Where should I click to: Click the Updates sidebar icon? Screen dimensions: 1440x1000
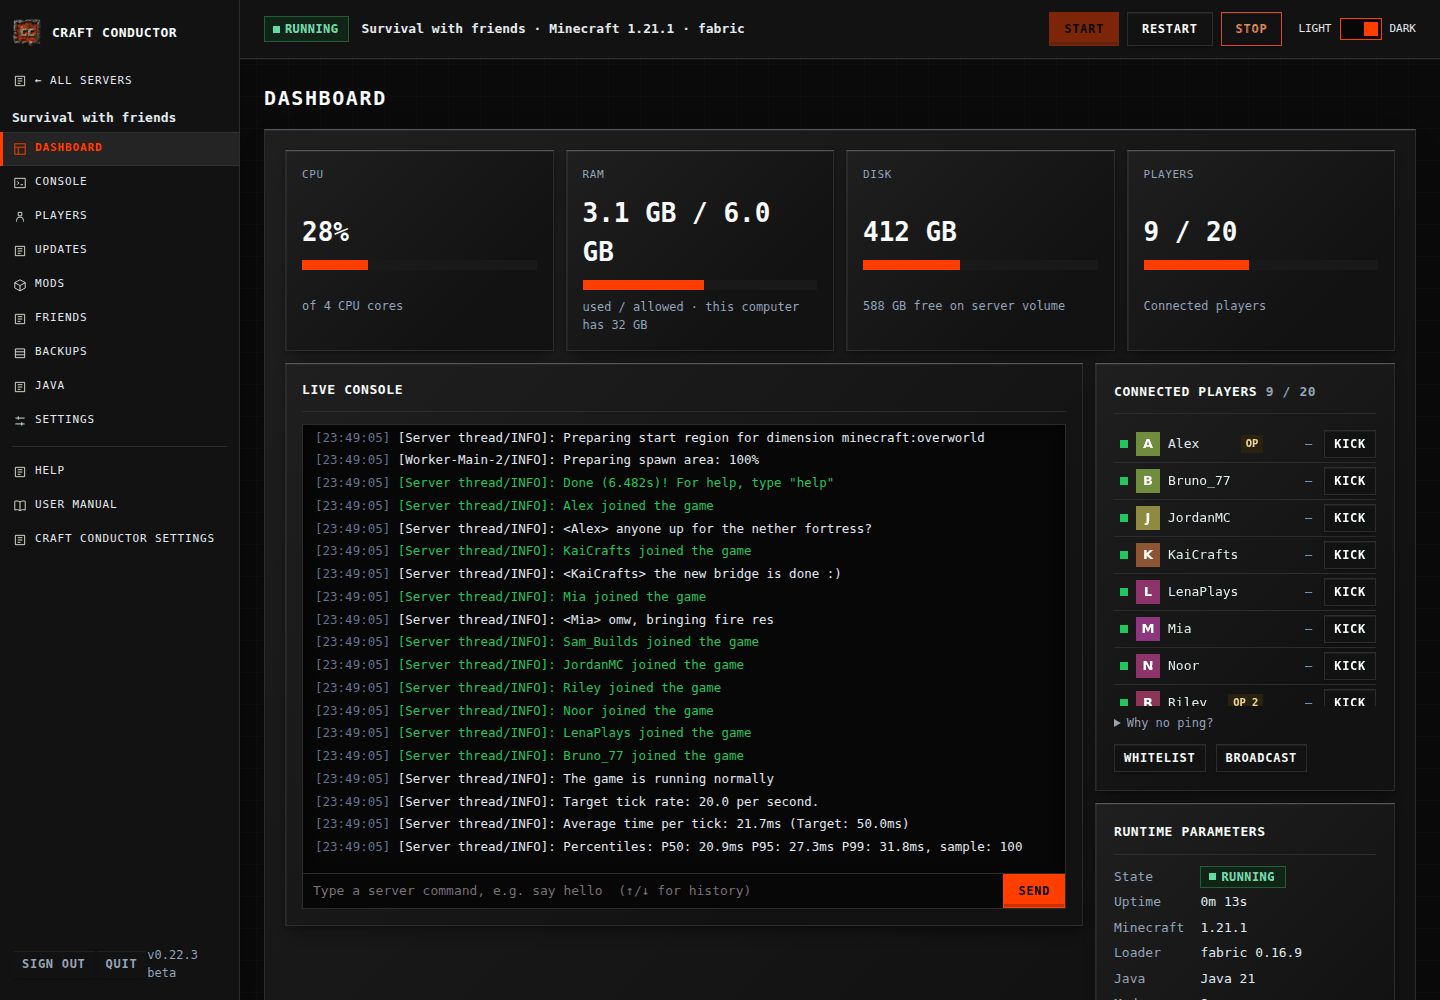click(20, 250)
